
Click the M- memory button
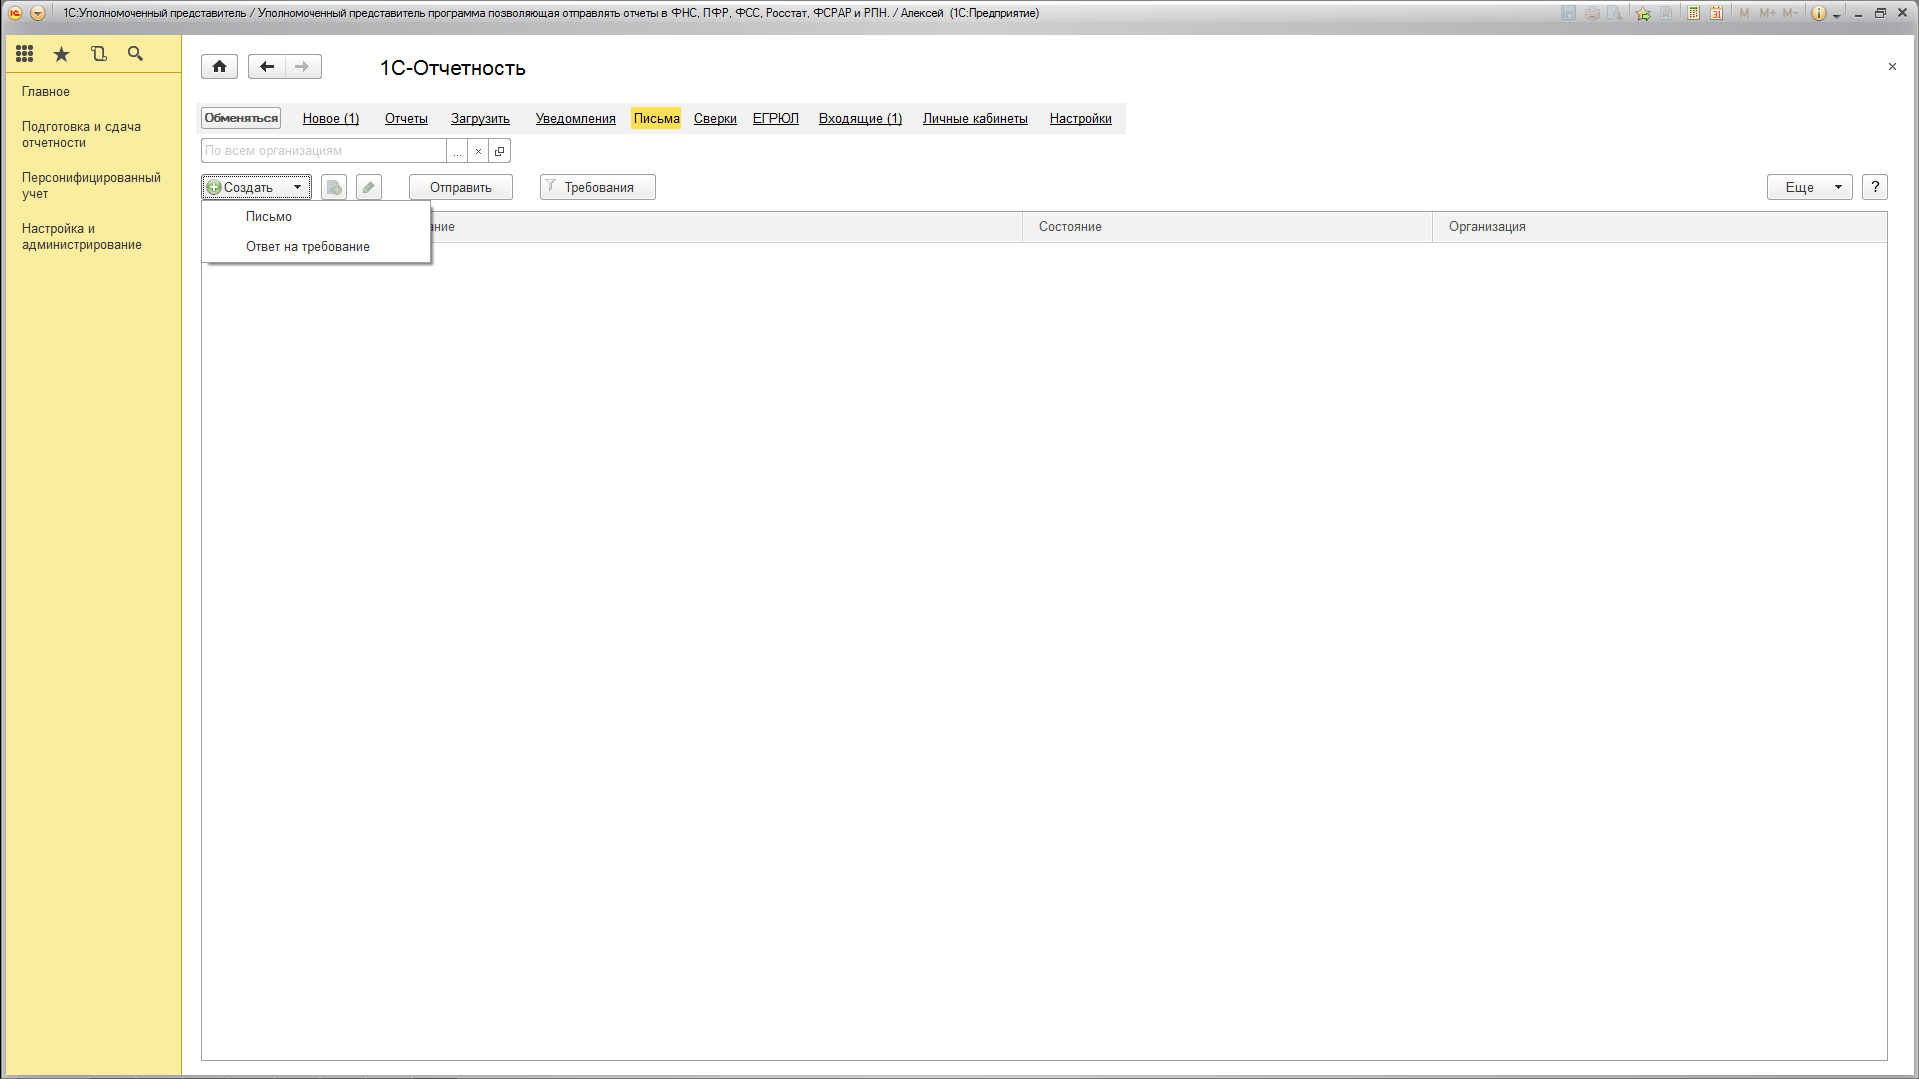[x=1790, y=13]
